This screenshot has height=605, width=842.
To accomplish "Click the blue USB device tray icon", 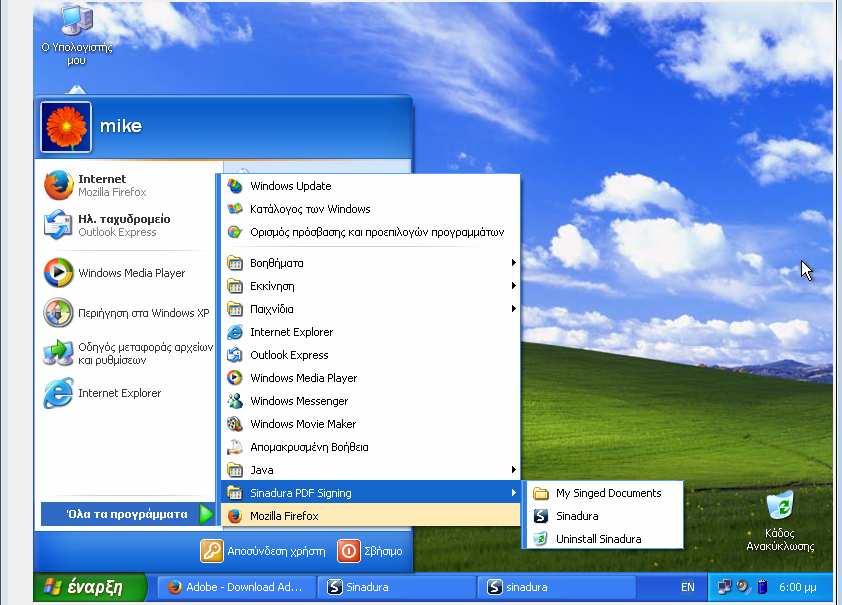I will click(762, 587).
